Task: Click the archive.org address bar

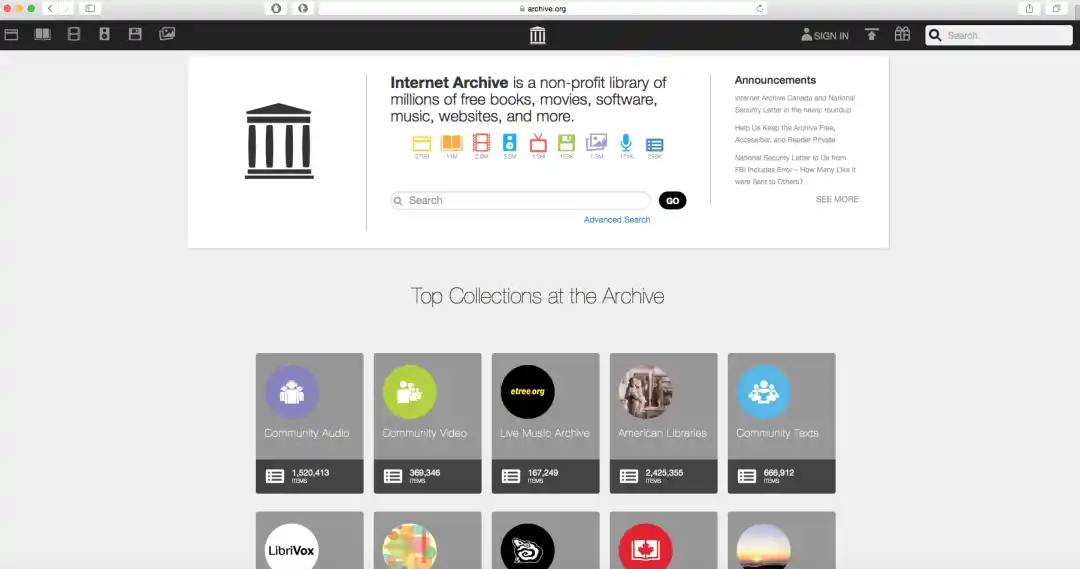Action: pyautogui.click(x=543, y=8)
